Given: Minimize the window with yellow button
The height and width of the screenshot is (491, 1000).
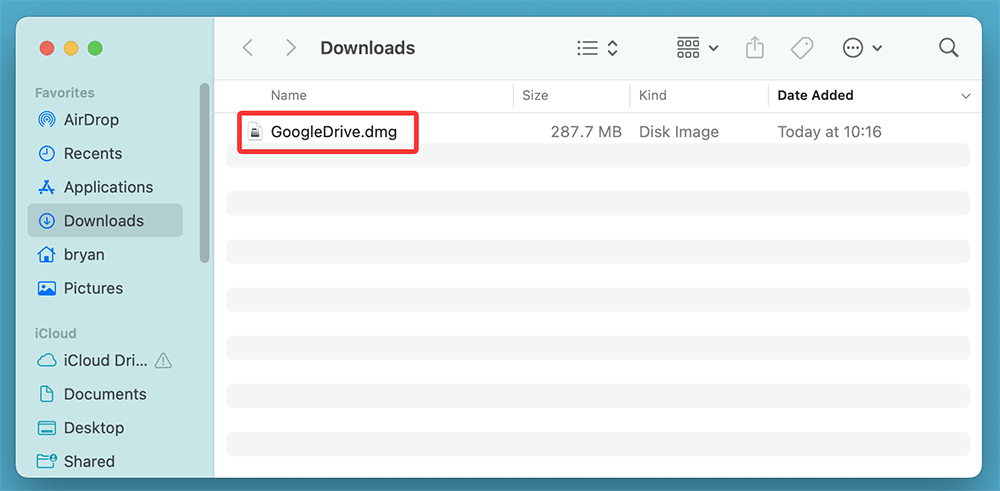Looking at the screenshot, I should coord(71,48).
